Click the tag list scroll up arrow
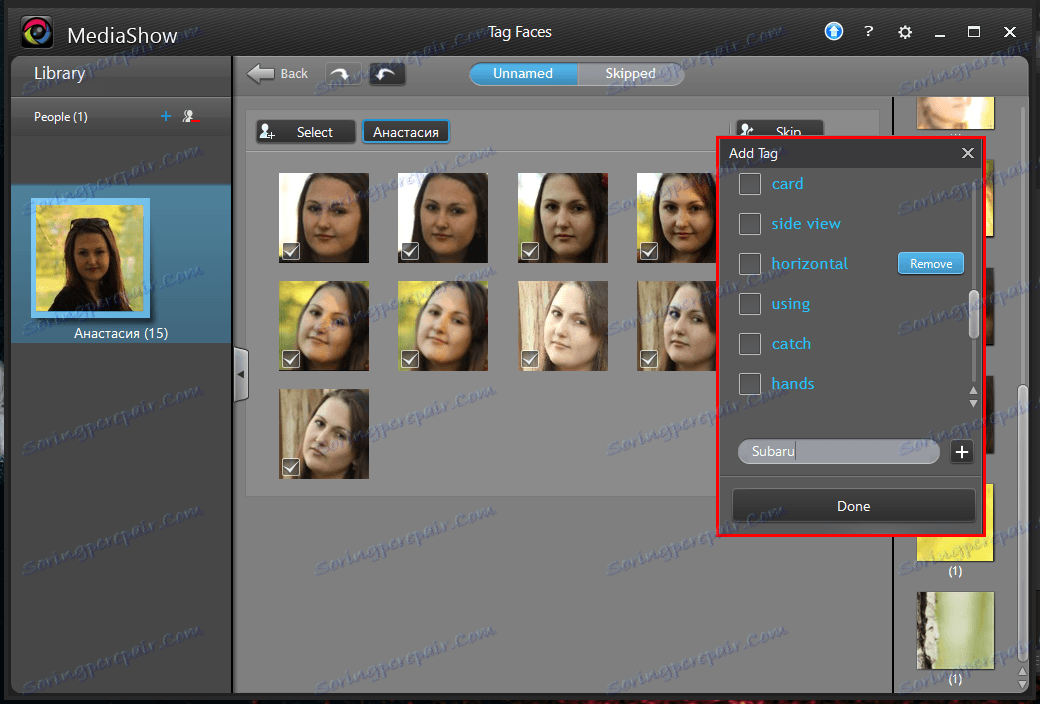The height and width of the screenshot is (704, 1040). point(974,391)
